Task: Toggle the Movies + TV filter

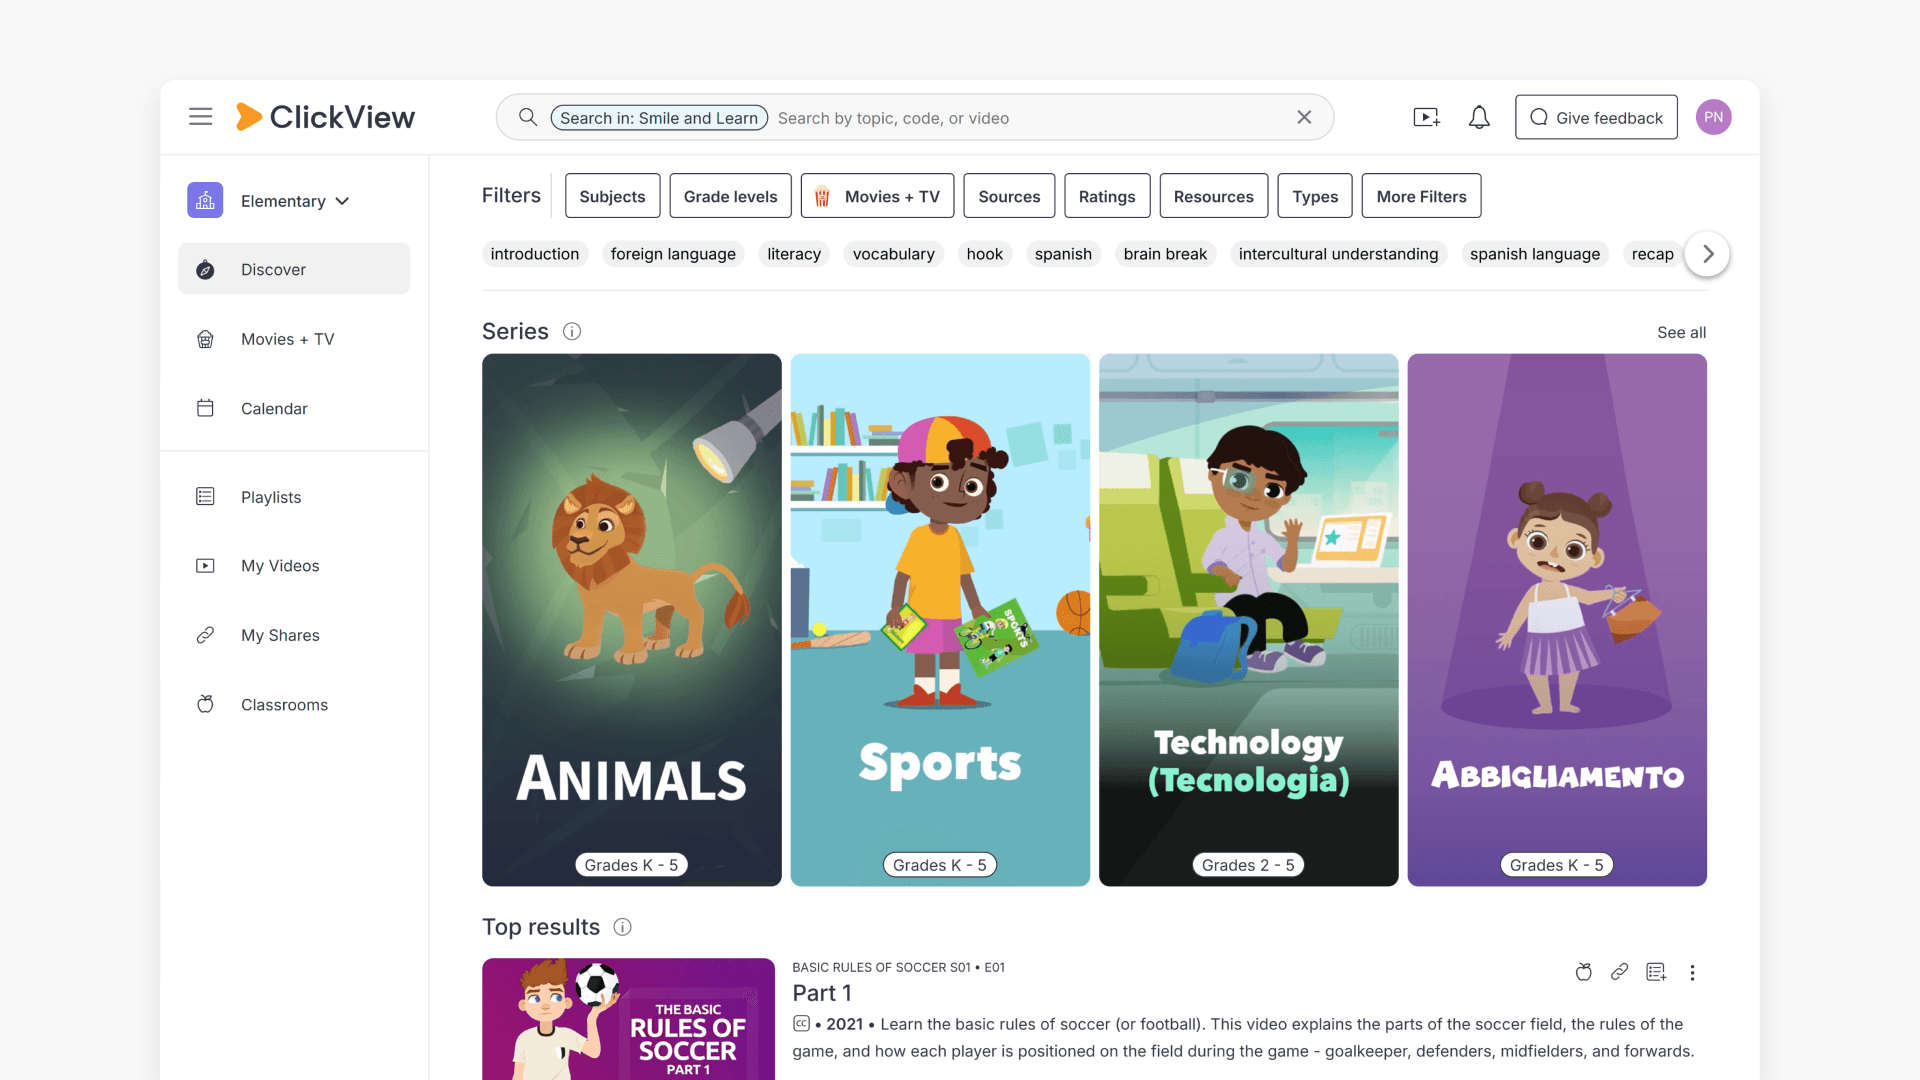Action: tap(877, 196)
